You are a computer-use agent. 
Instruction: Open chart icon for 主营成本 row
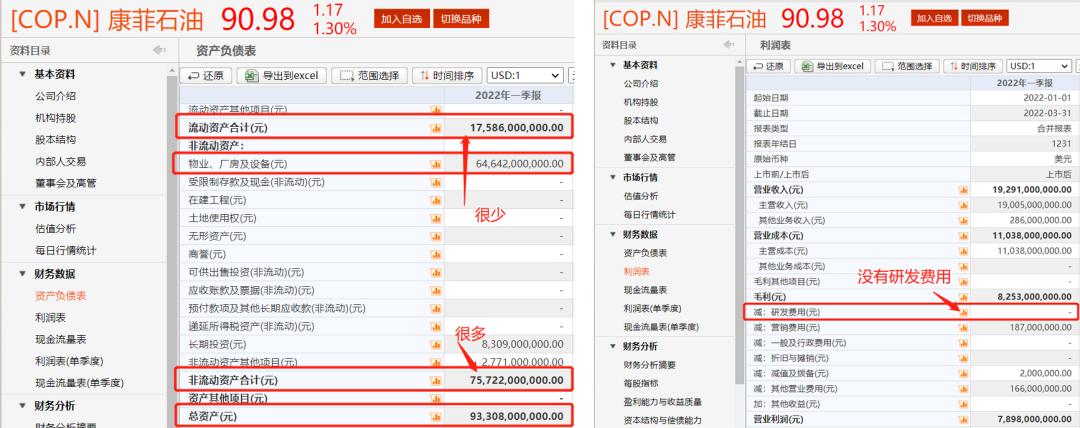point(963,251)
